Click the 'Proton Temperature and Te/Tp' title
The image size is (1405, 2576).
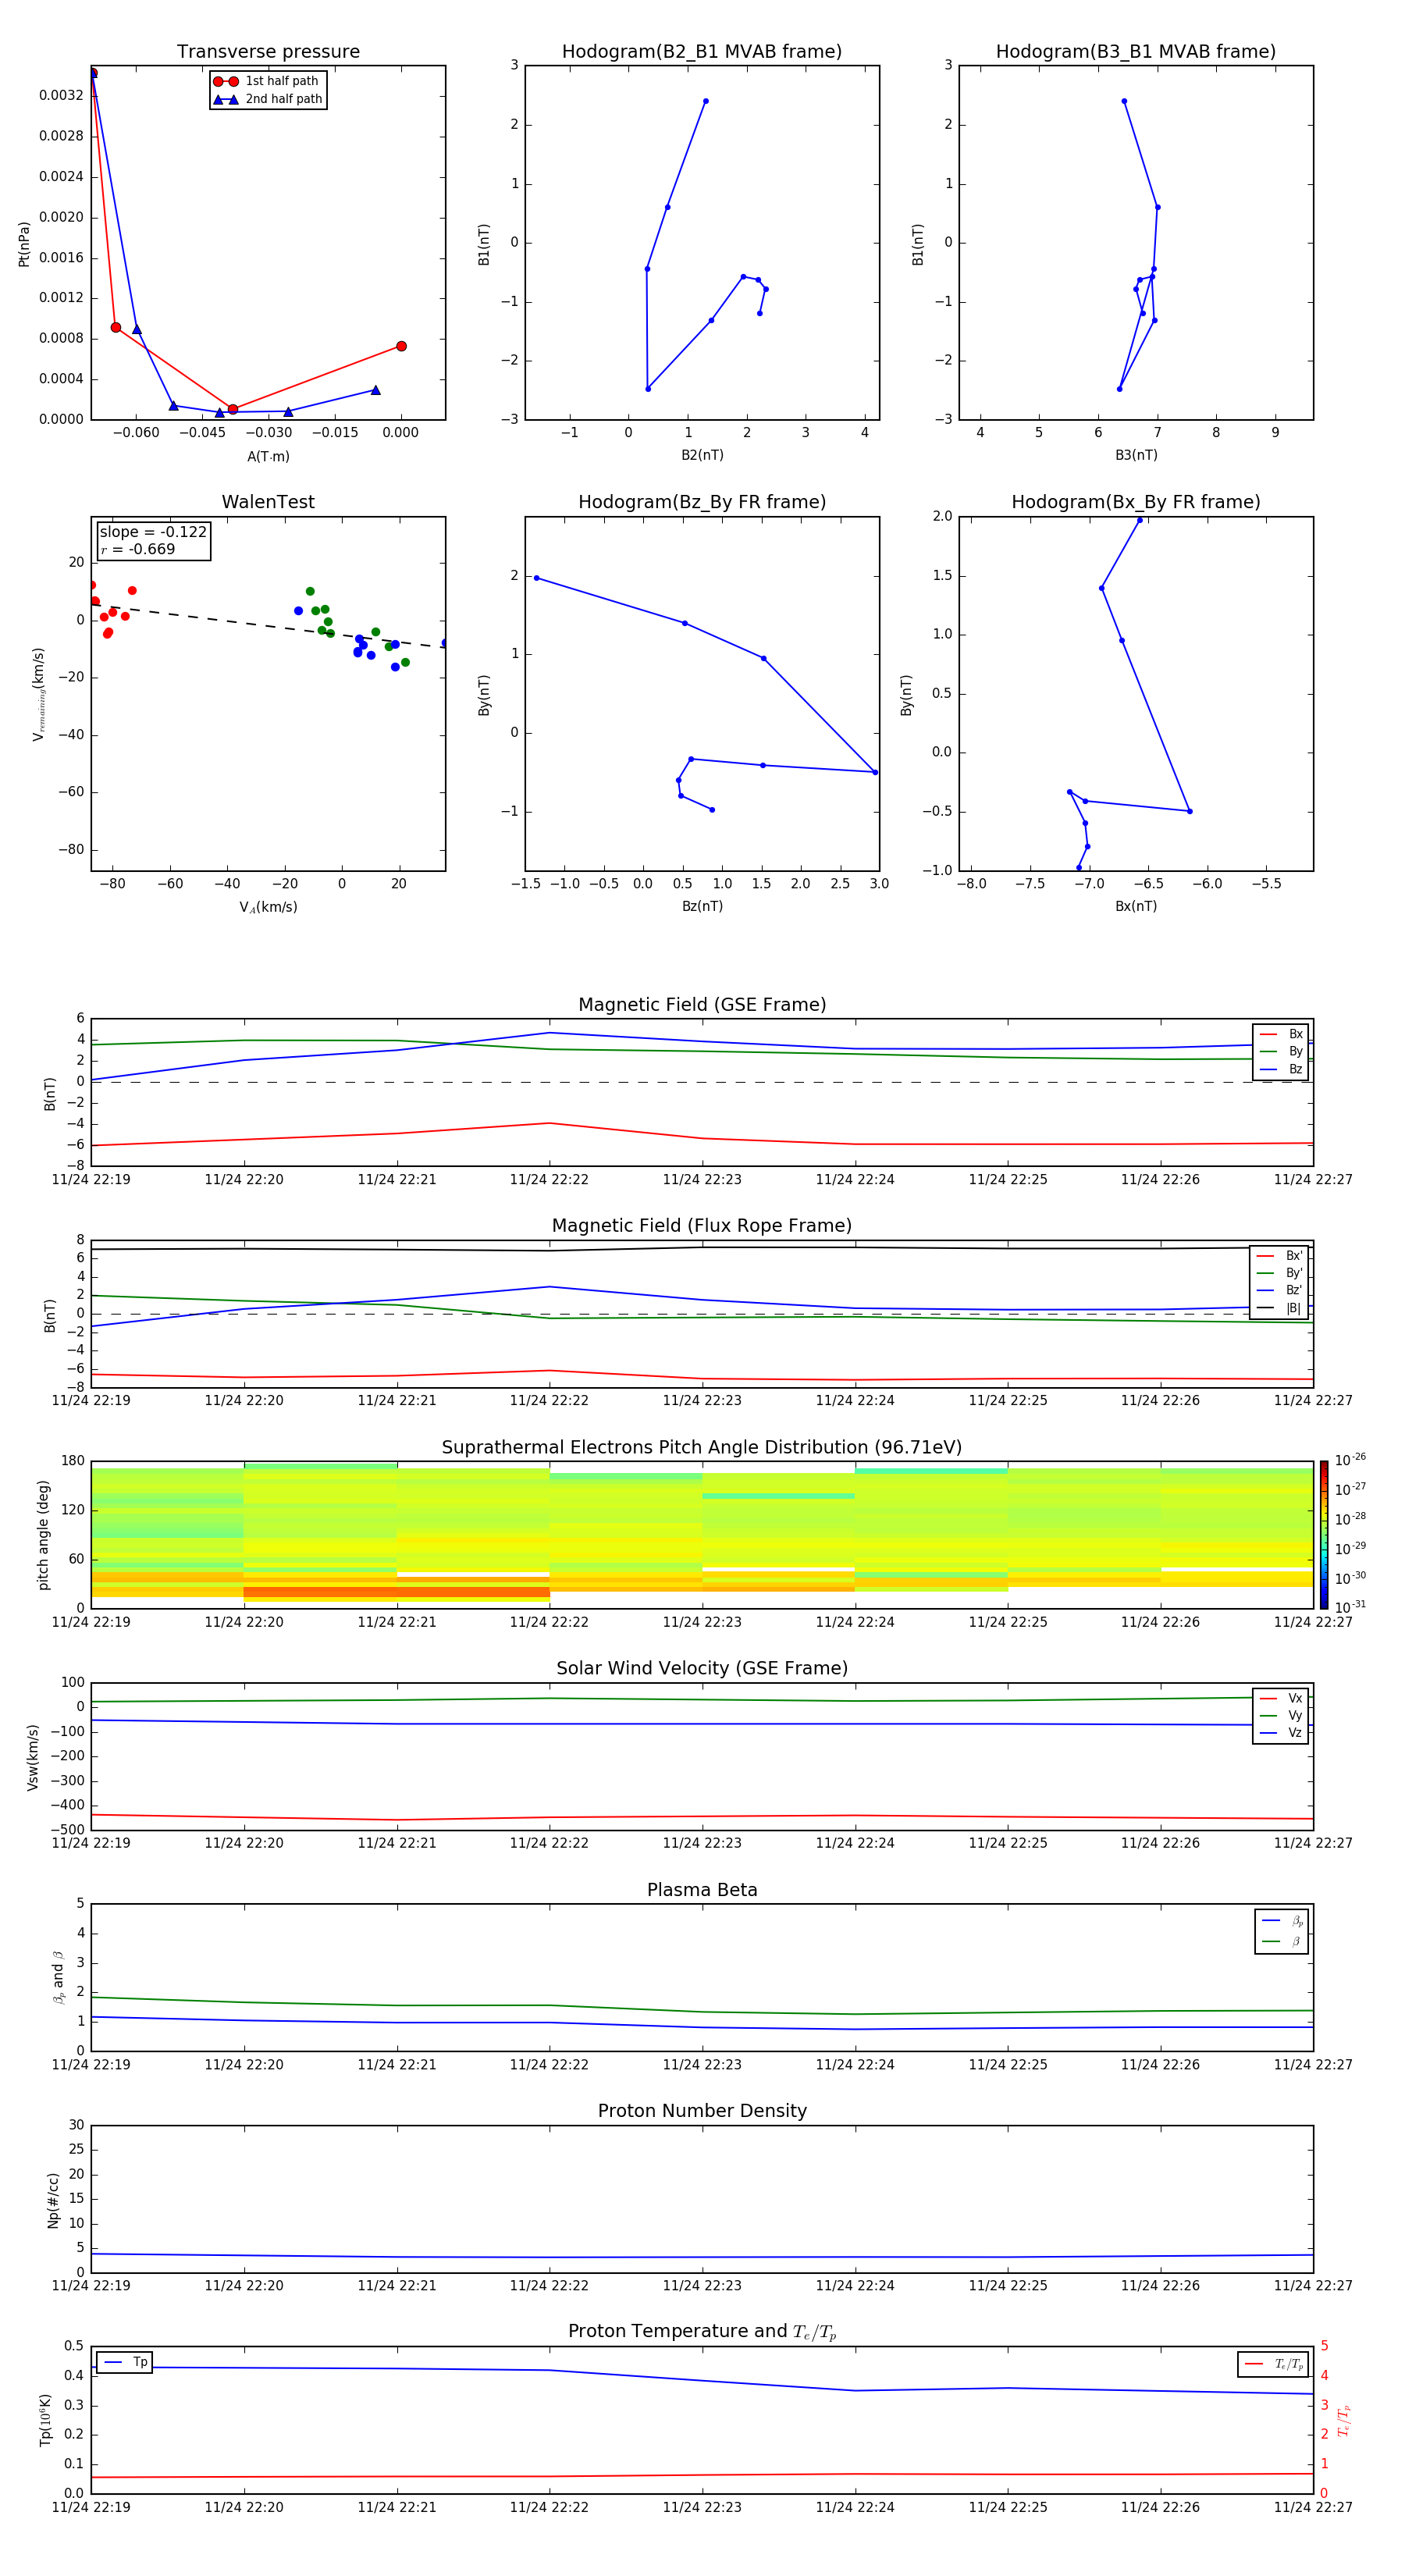click(x=702, y=2331)
